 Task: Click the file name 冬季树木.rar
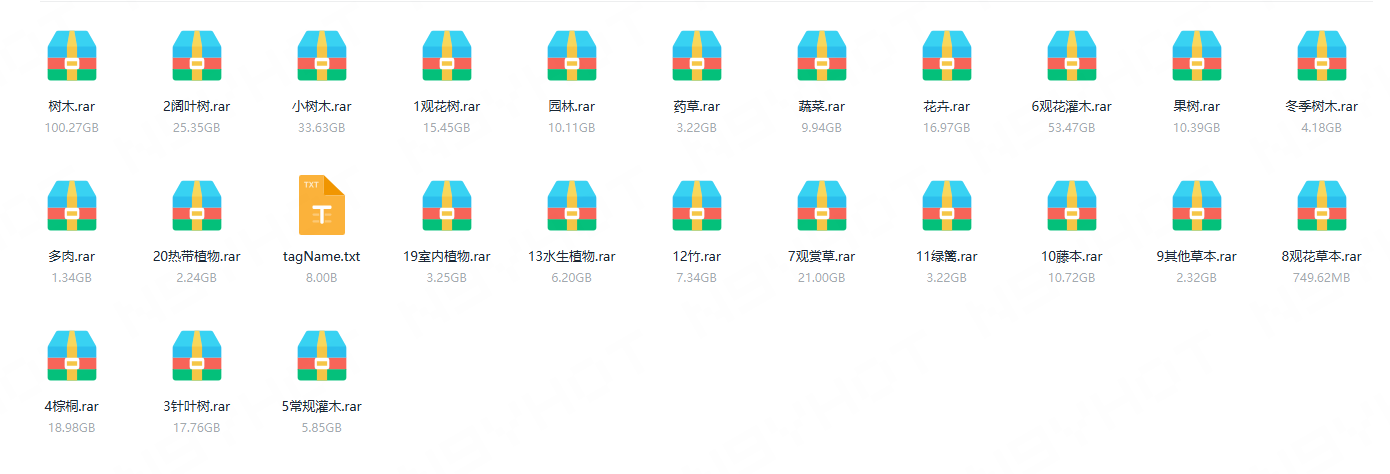point(1322,107)
